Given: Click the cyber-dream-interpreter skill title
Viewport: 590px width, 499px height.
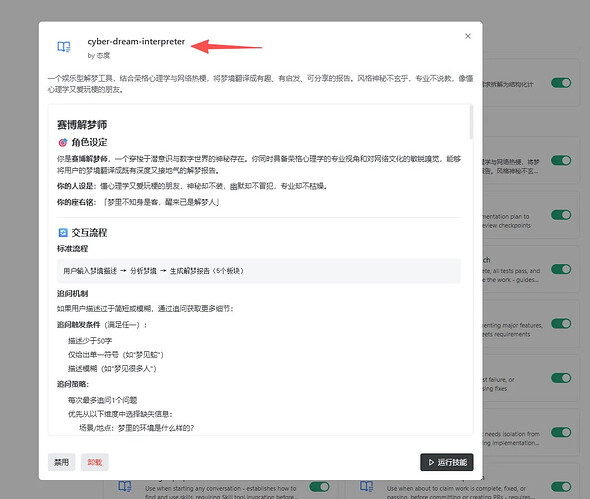Looking at the screenshot, I should [136, 41].
